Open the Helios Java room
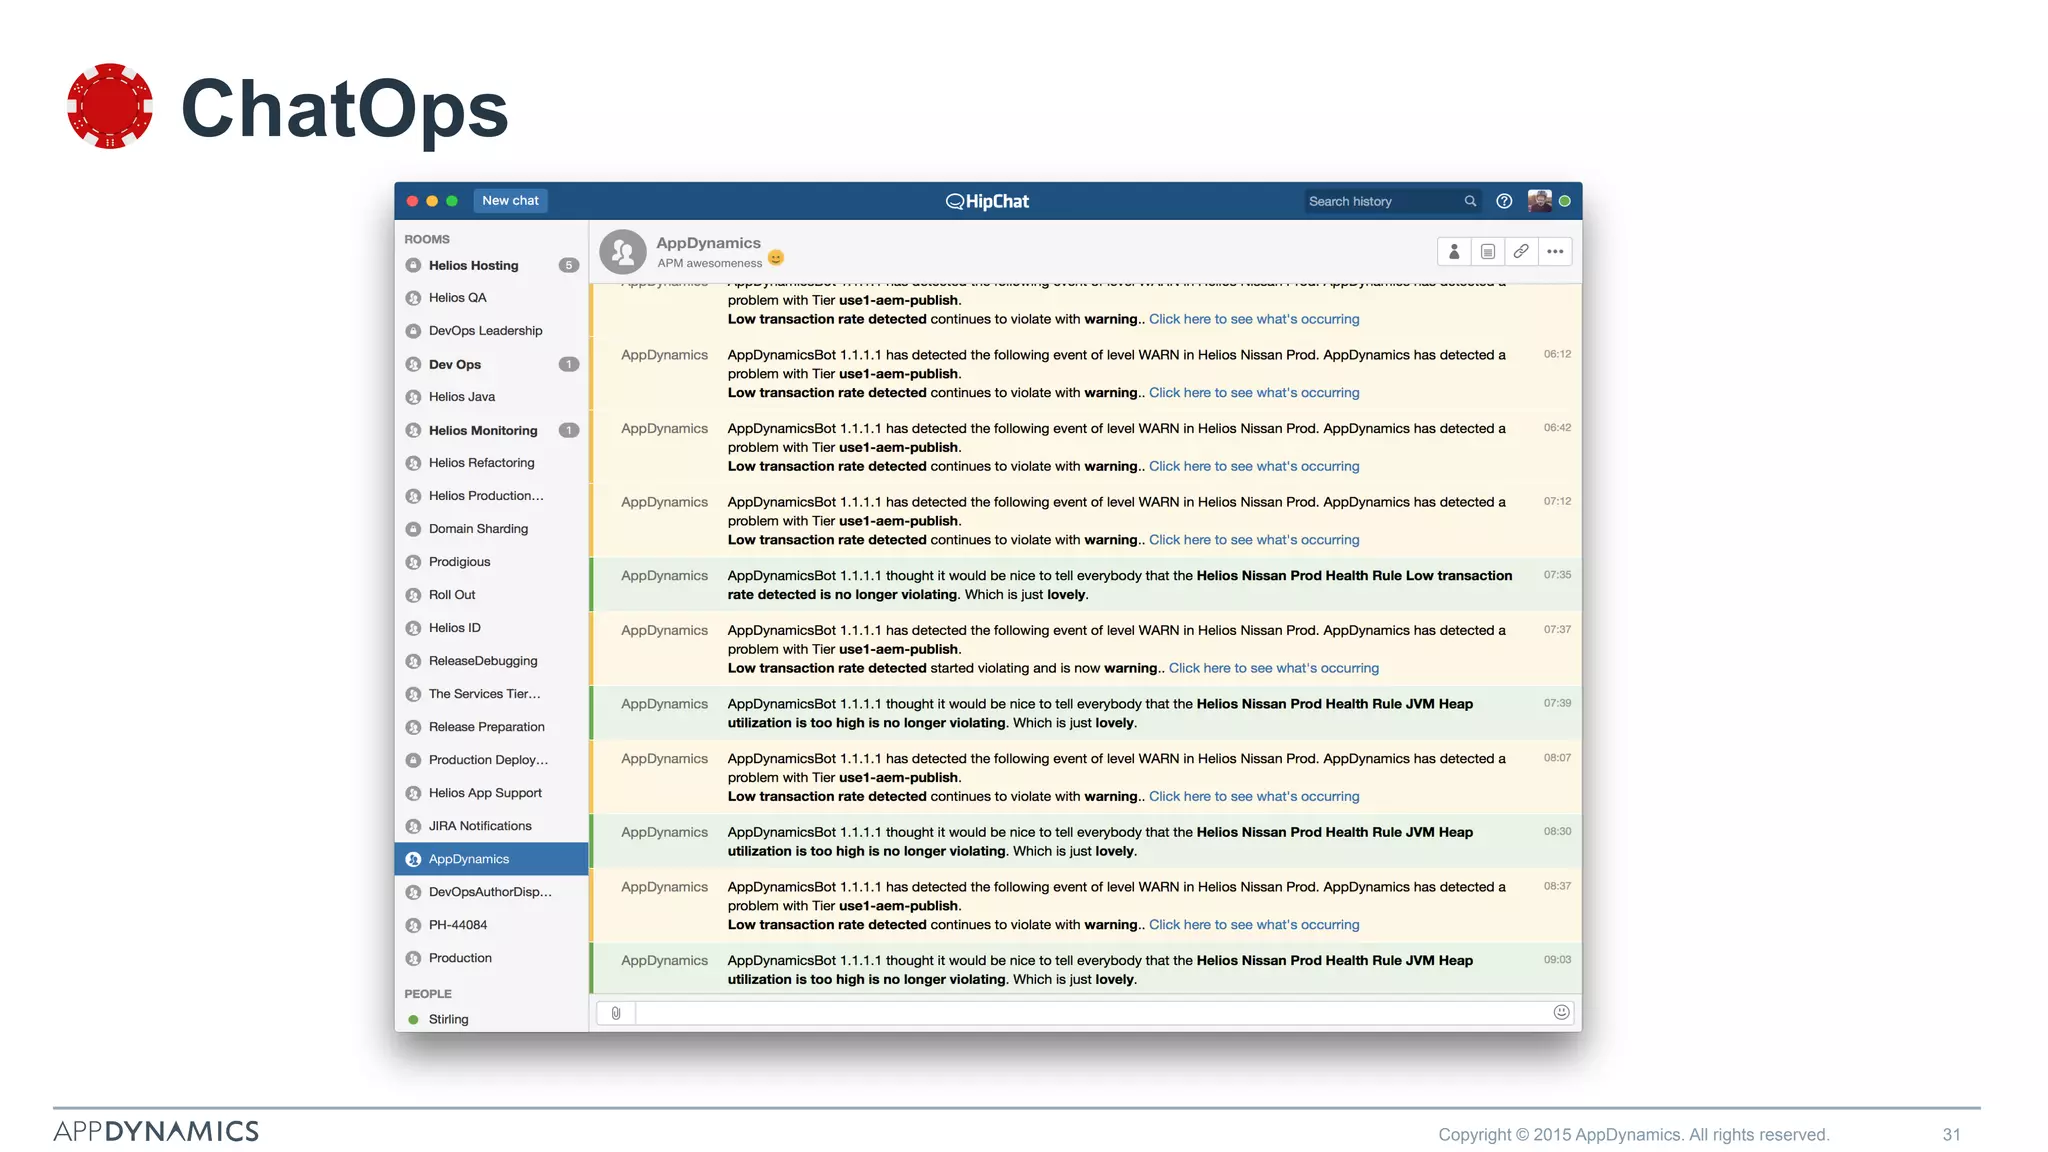The height and width of the screenshot is (1152, 2048). [x=491, y=397]
